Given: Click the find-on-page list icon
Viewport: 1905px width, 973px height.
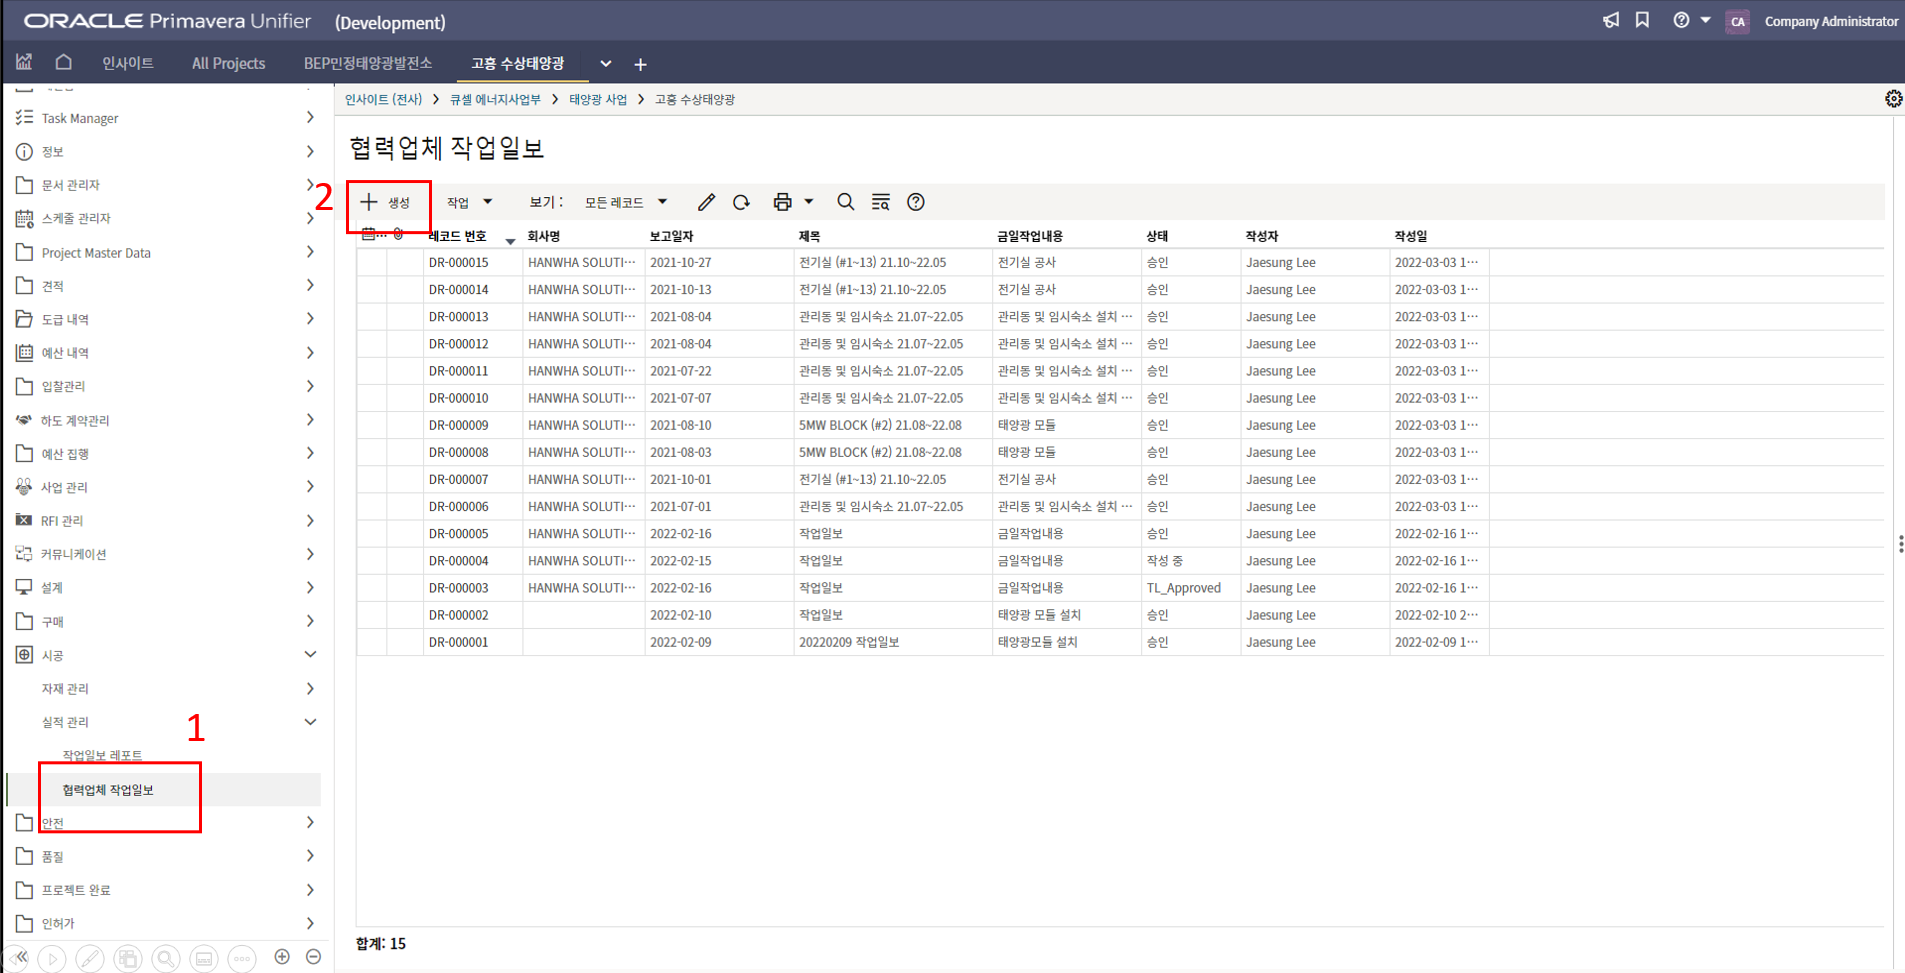Looking at the screenshot, I should coord(880,202).
